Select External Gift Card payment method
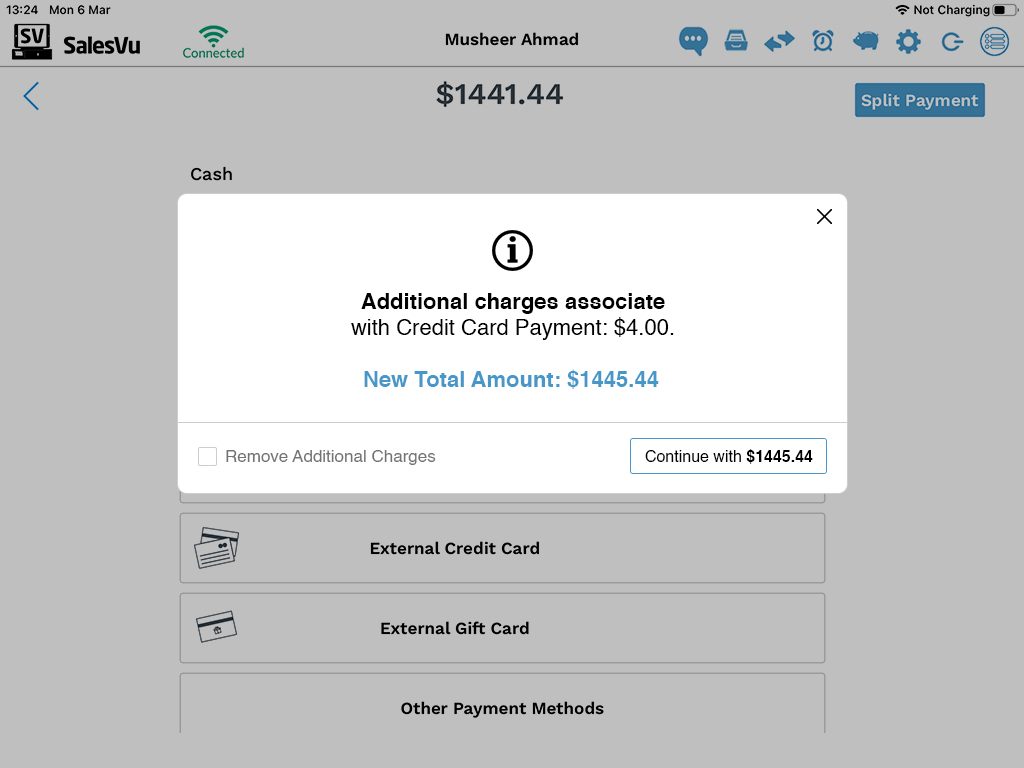 [x=502, y=628]
